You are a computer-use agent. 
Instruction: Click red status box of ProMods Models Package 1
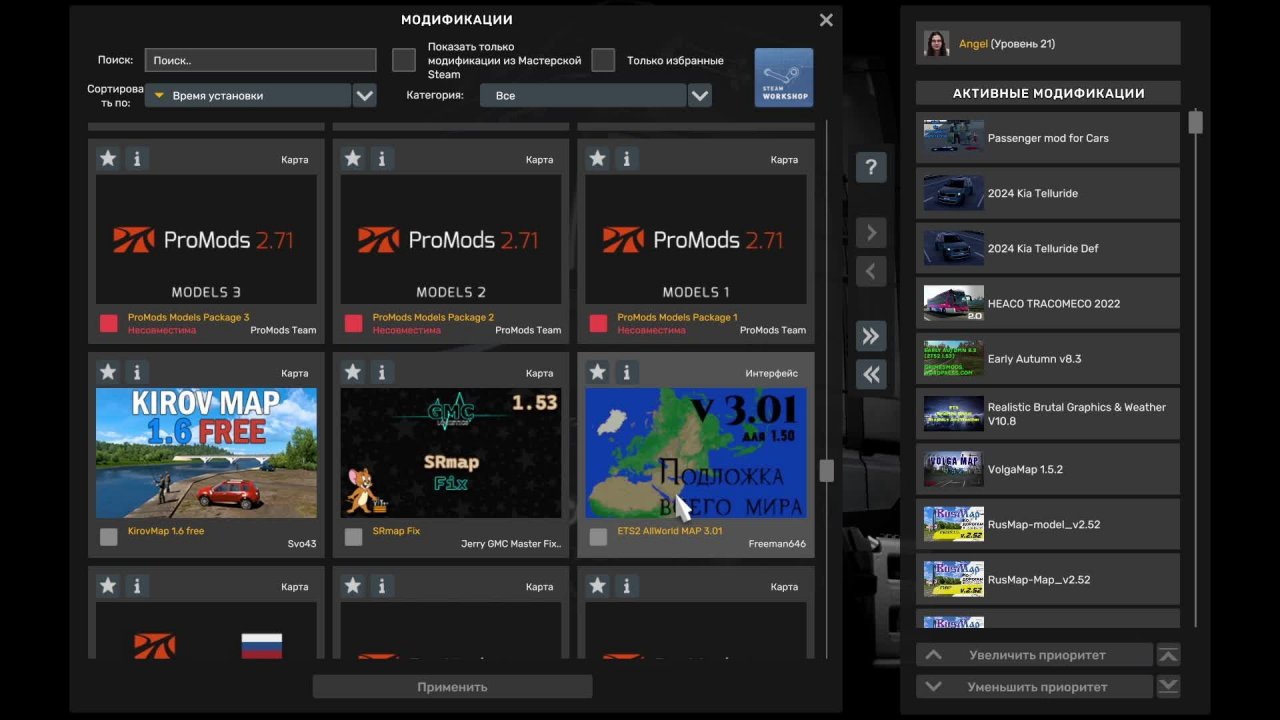[x=598, y=323]
